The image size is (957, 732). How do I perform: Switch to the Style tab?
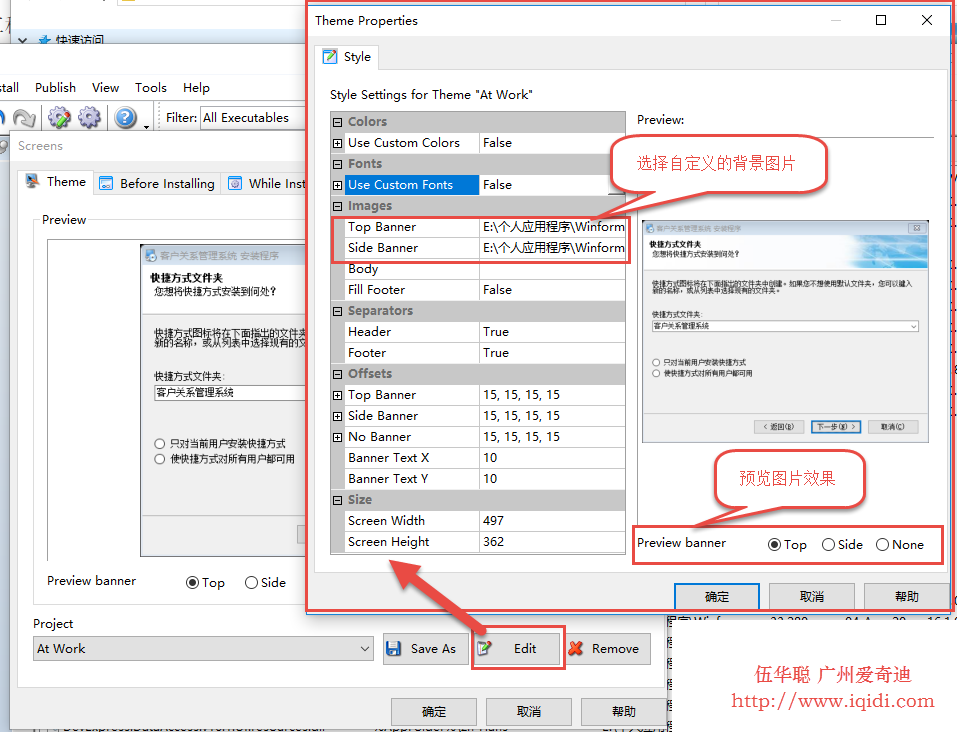347,57
